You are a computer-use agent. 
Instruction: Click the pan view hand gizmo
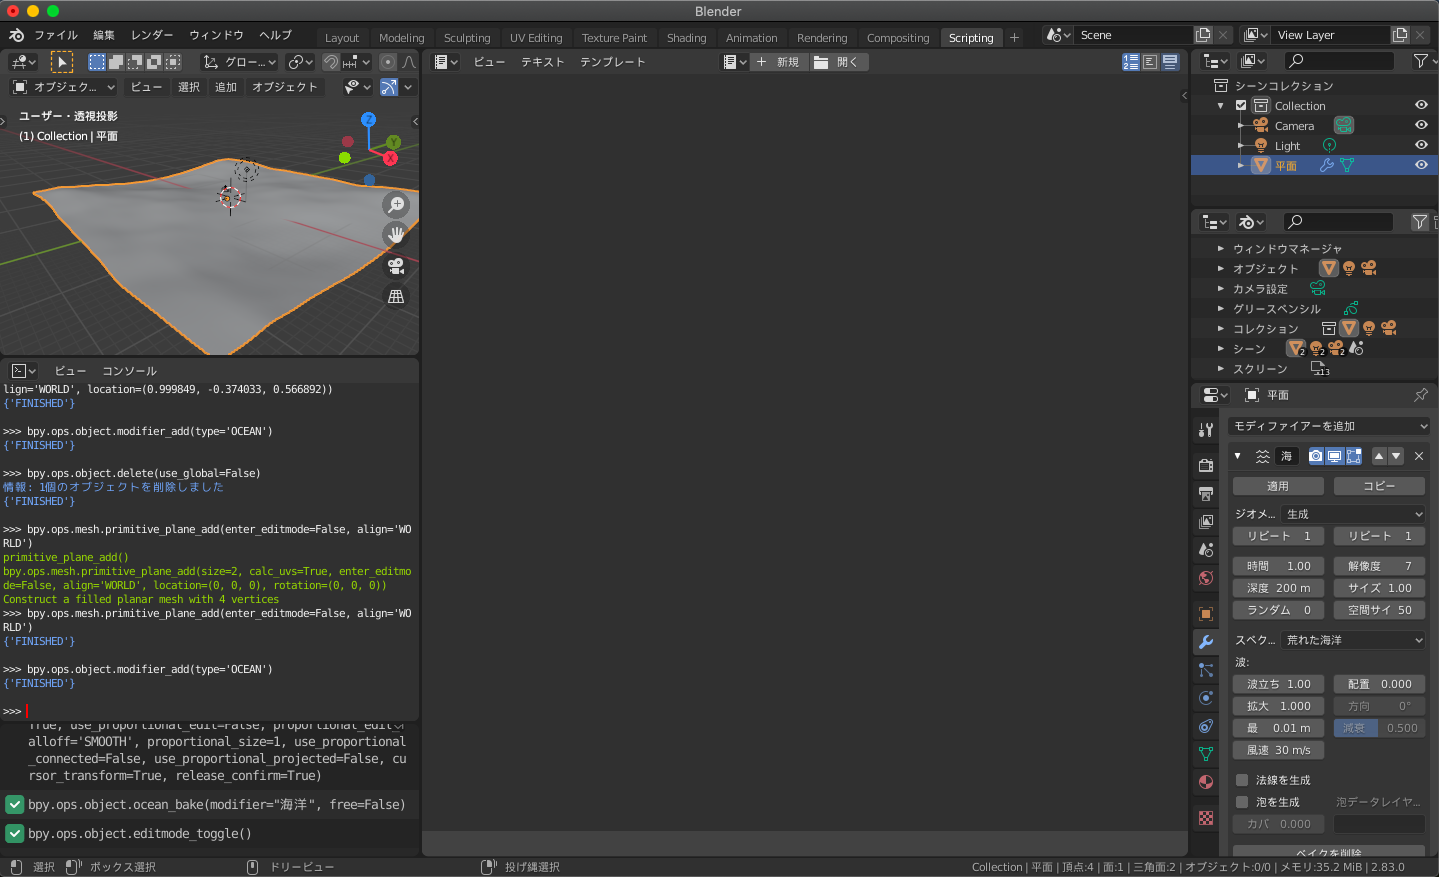397,235
